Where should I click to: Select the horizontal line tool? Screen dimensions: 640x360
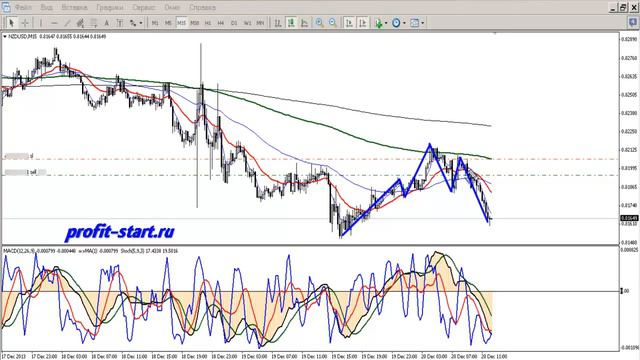tap(54, 23)
